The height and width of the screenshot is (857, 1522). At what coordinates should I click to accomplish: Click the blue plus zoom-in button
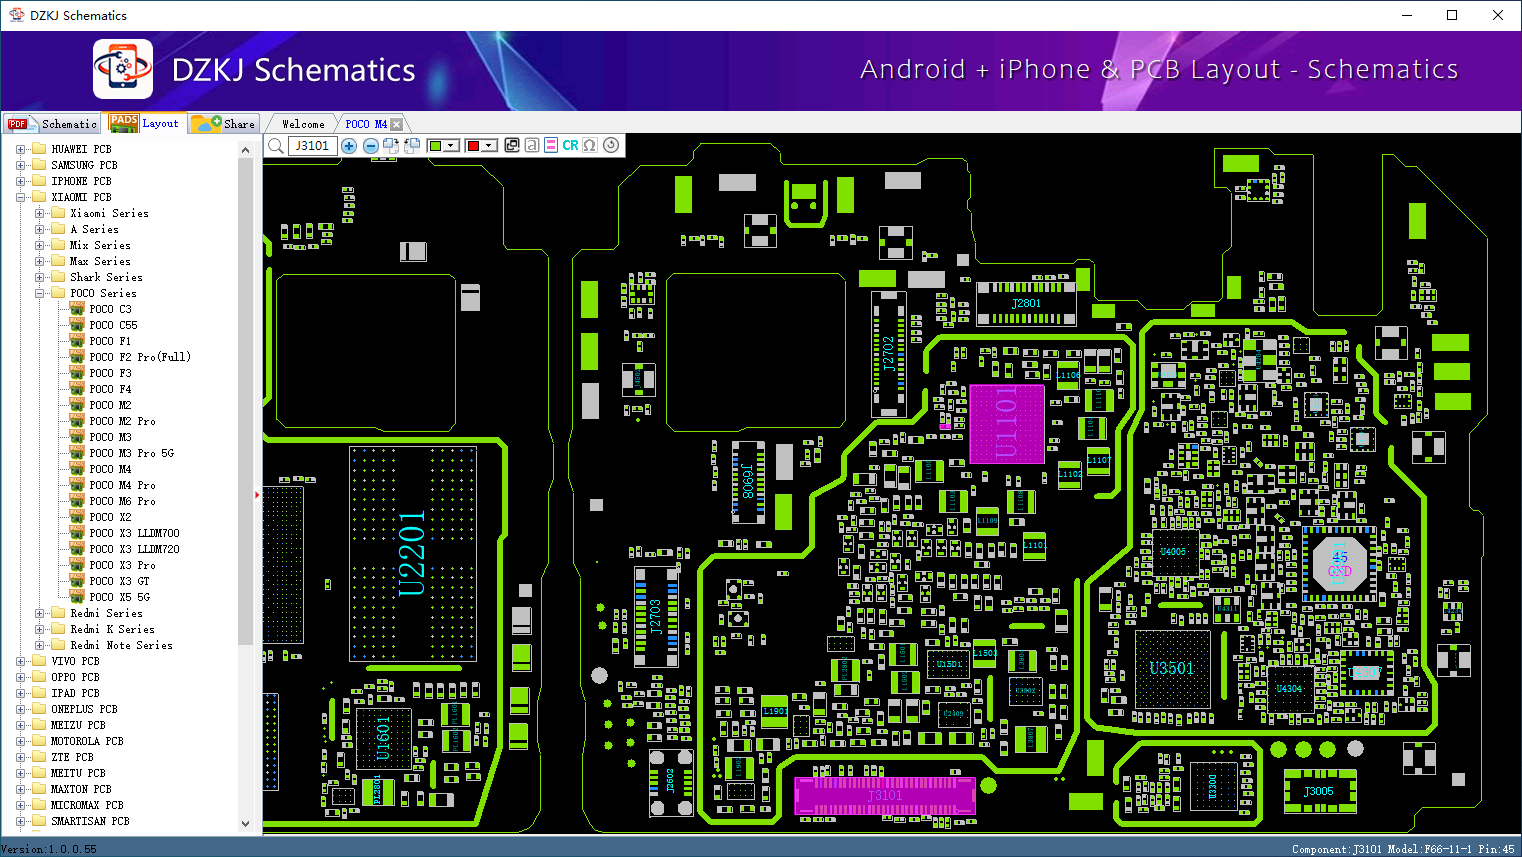[349, 146]
